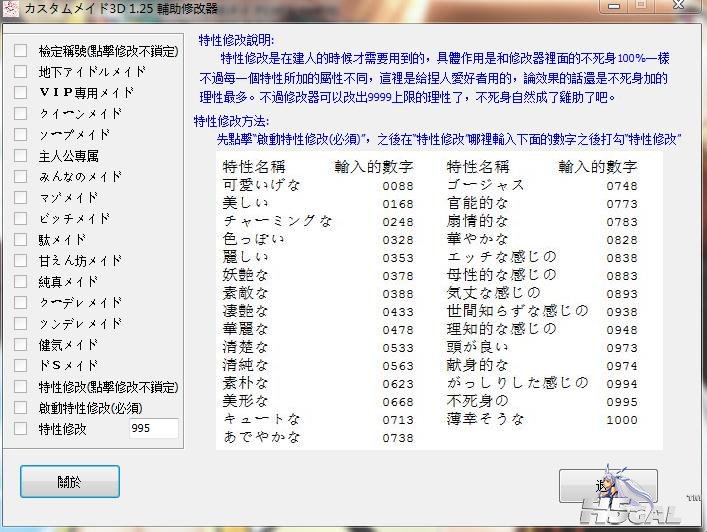Click the 0248 number value
Image resolution: width=707 pixels, height=532 pixels.
398,222
